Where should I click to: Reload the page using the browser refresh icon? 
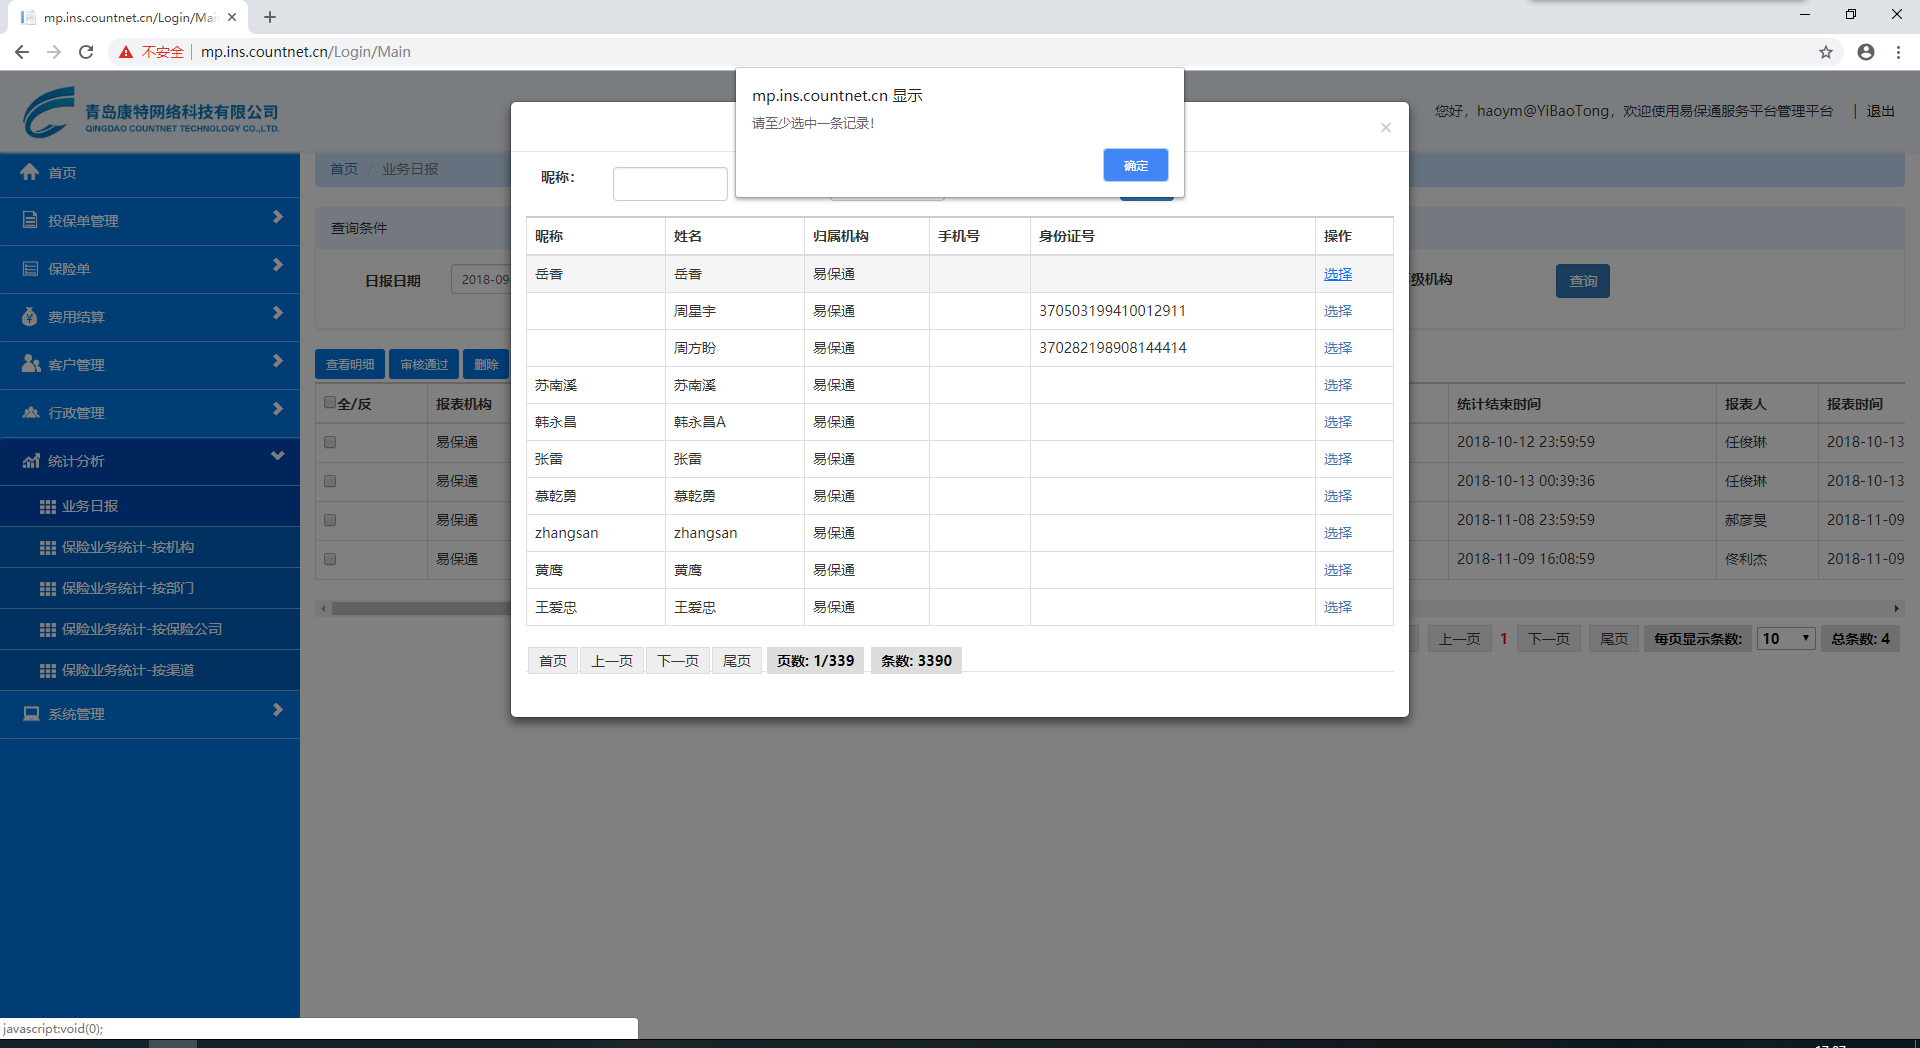[x=86, y=52]
